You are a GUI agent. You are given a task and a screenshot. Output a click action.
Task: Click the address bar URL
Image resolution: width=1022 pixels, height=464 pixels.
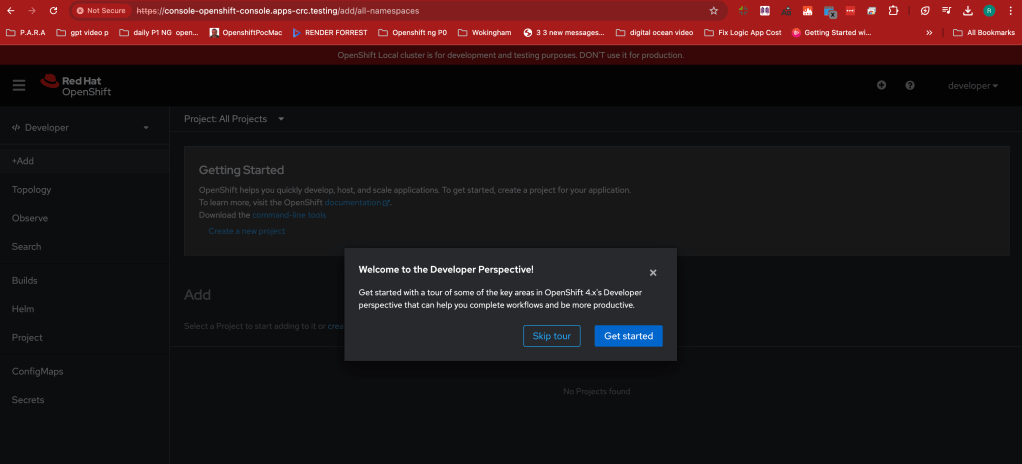click(x=278, y=10)
